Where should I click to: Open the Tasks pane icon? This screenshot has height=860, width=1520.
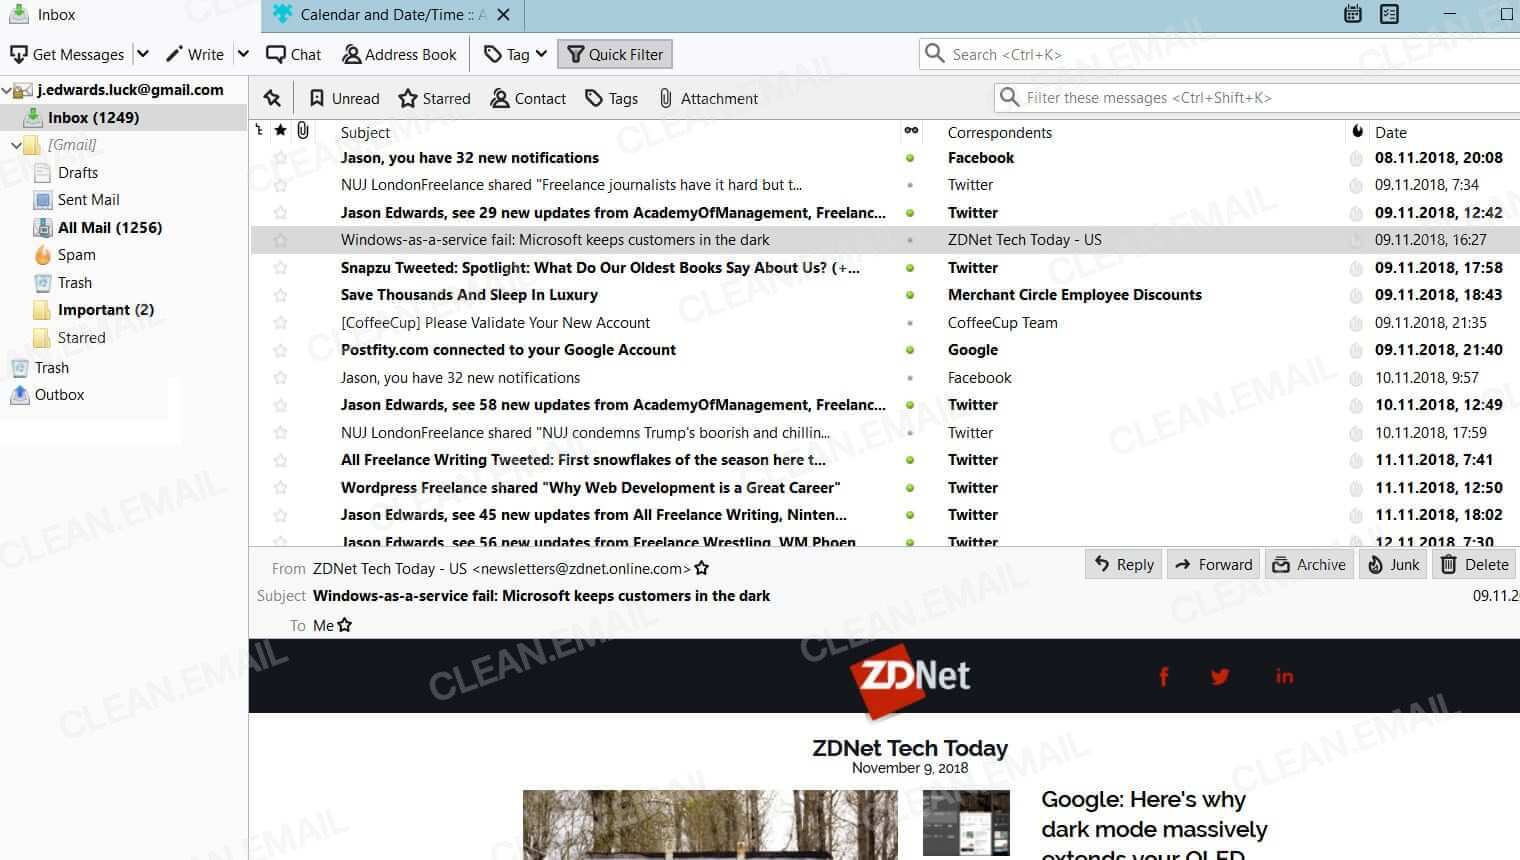1389,14
